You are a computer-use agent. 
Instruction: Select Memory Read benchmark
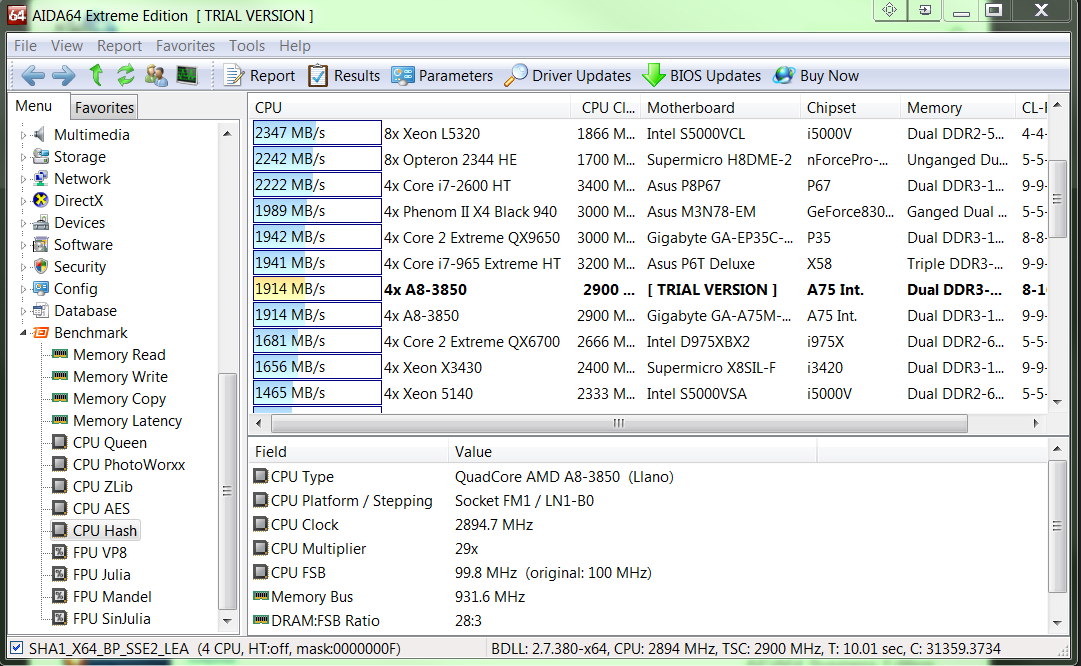tap(119, 354)
